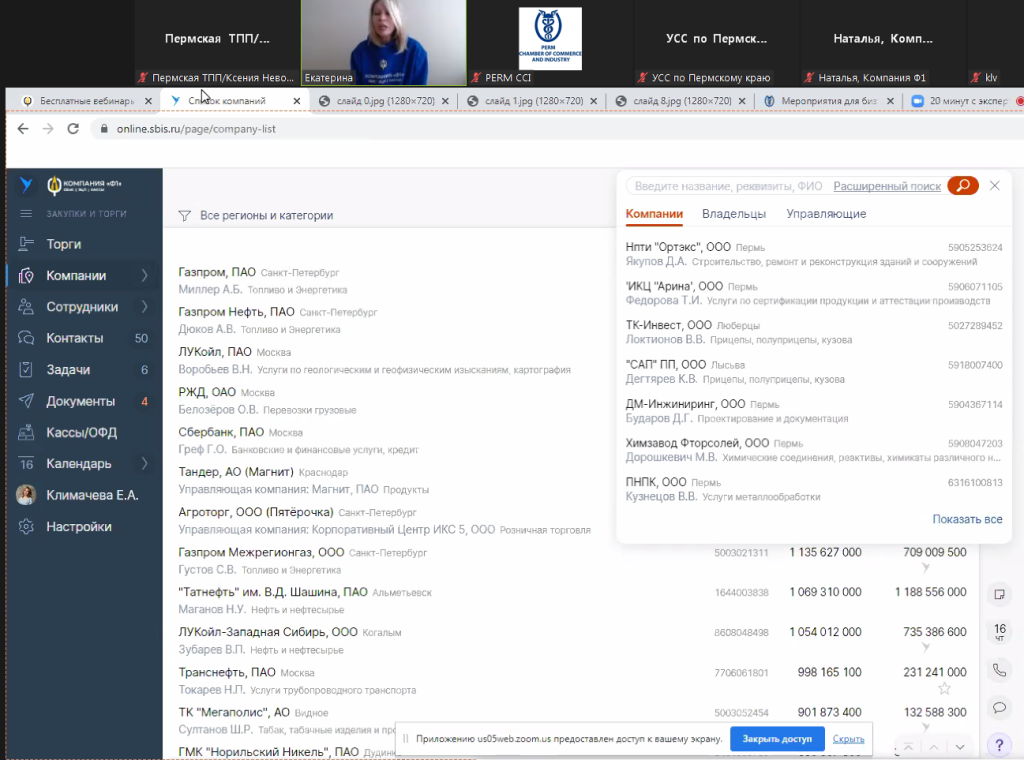Open the Календарь sidebar icon
Image resolution: width=1024 pixels, height=760 pixels.
[x=26, y=464]
